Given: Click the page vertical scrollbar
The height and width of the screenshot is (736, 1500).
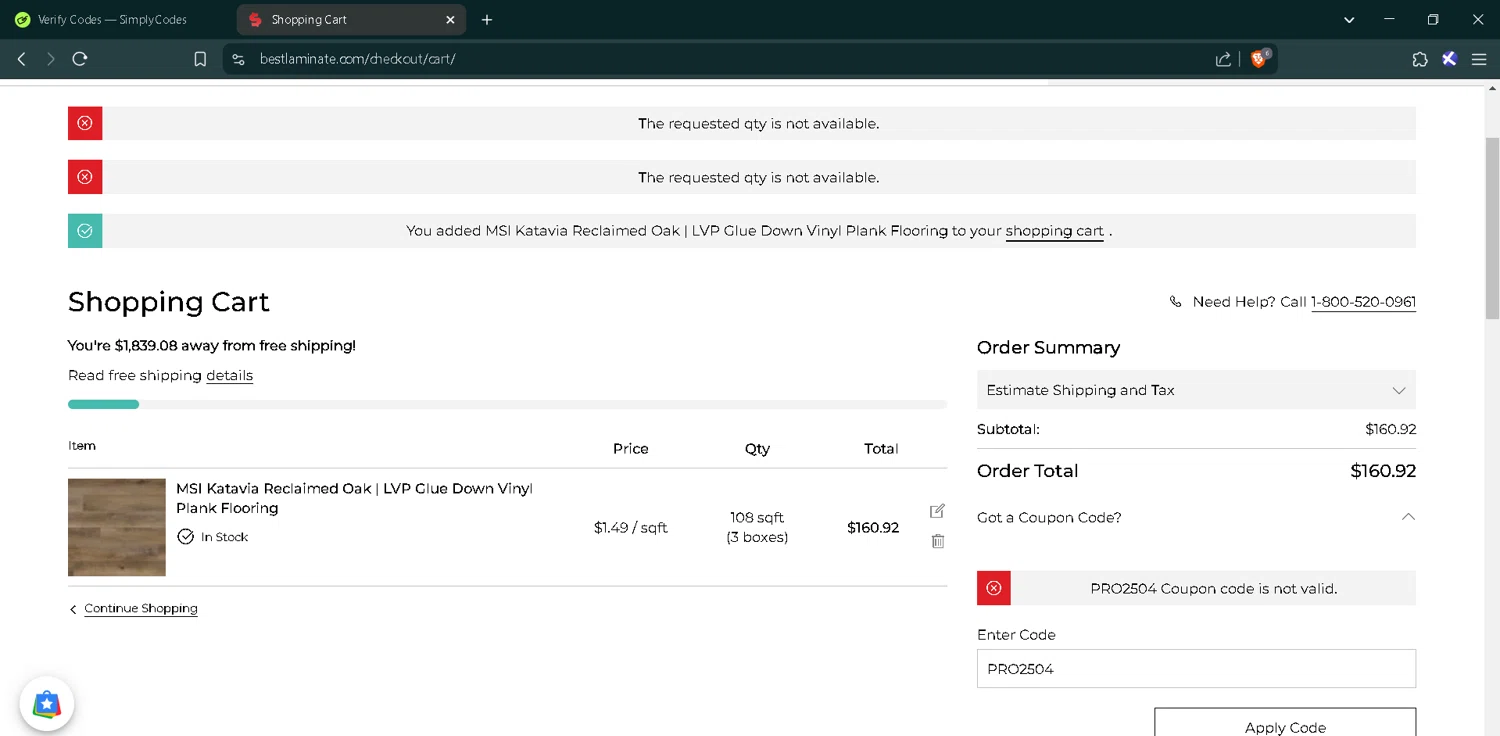Looking at the screenshot, I should point(1492,227).
